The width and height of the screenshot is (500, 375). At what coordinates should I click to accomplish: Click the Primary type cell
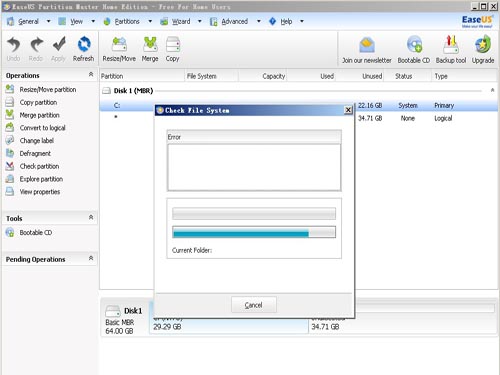[444, 105]
